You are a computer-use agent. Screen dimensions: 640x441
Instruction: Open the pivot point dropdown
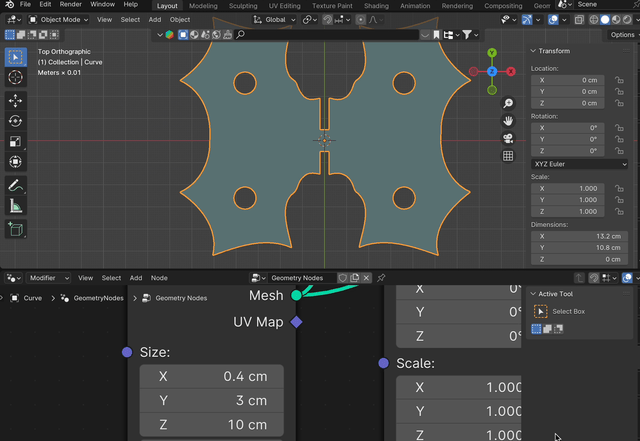pos(310,20)
